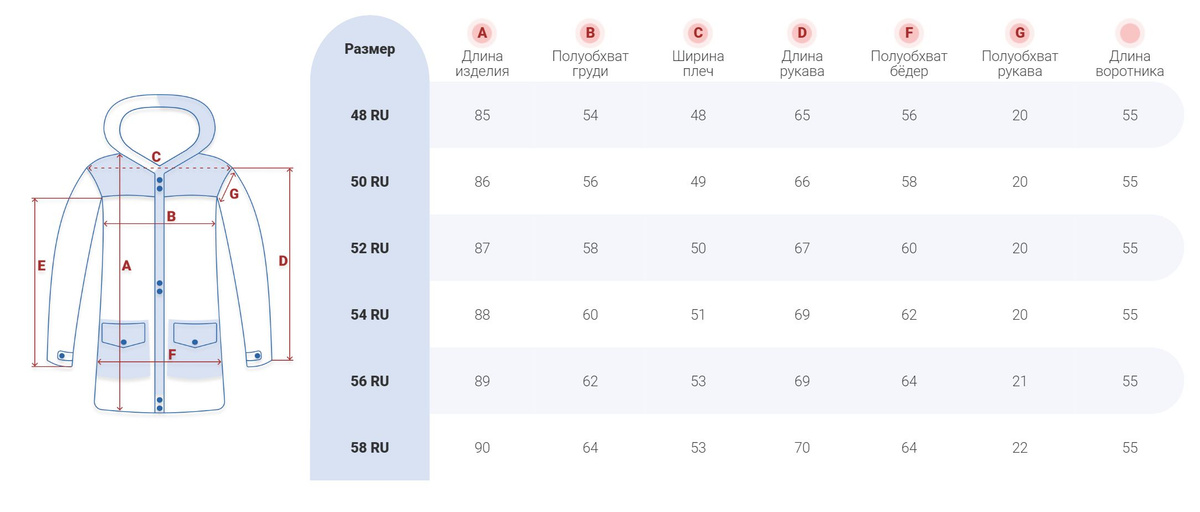
Task: Click the circled A icon above "Длина изделия"
Action: pos(482,33)
